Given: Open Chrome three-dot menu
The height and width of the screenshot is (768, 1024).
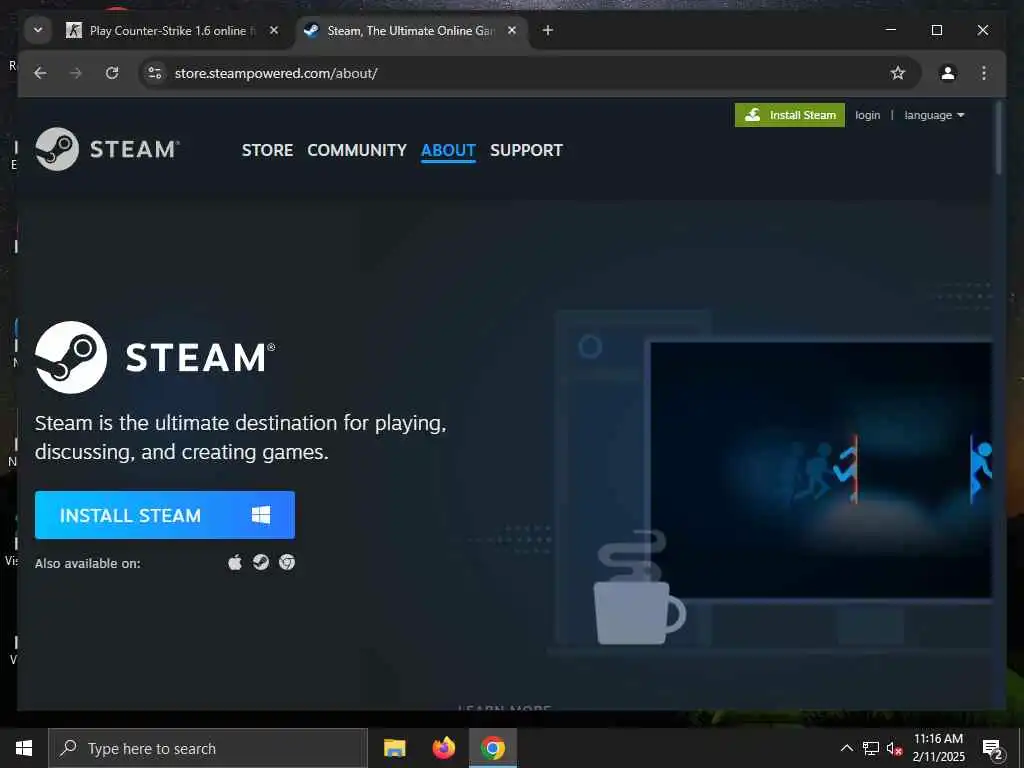Looking at the screenshot, I should 984,73.
